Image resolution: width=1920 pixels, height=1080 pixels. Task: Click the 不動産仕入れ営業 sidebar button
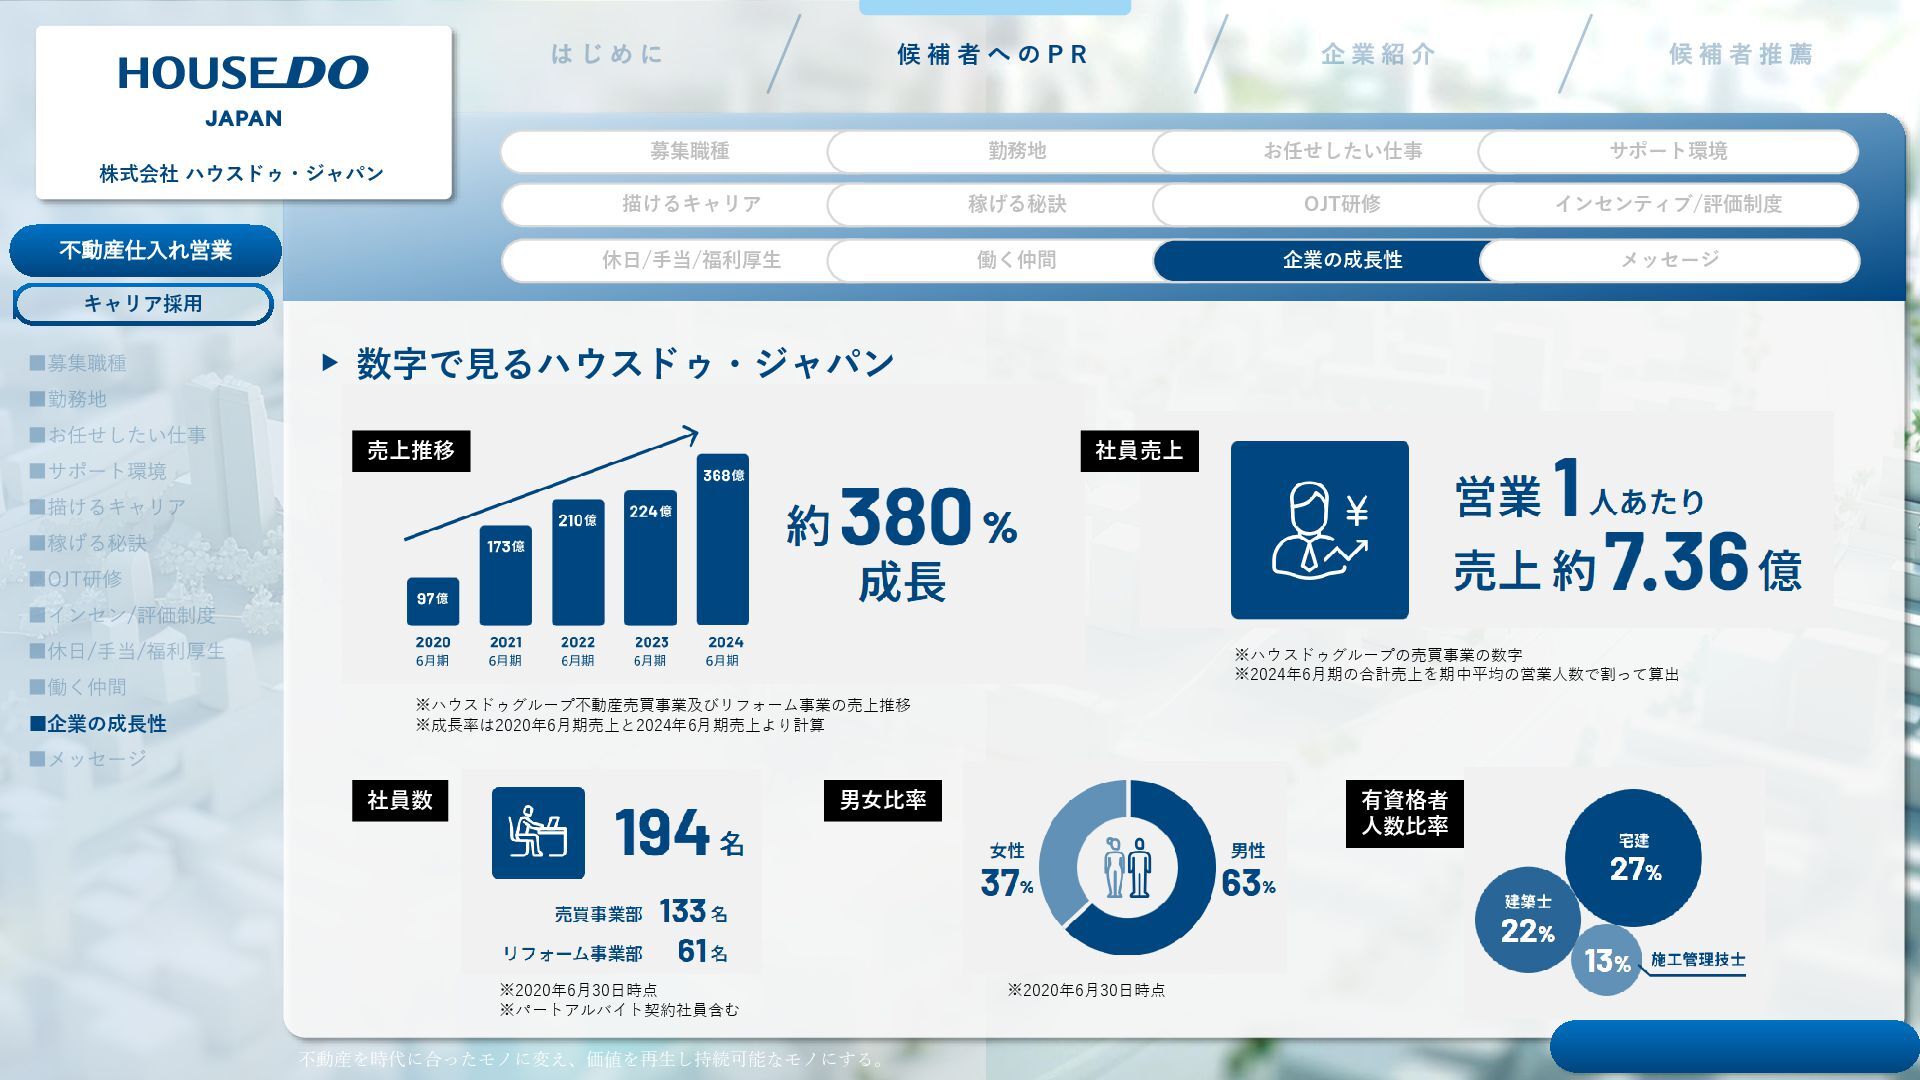(145, 250)
